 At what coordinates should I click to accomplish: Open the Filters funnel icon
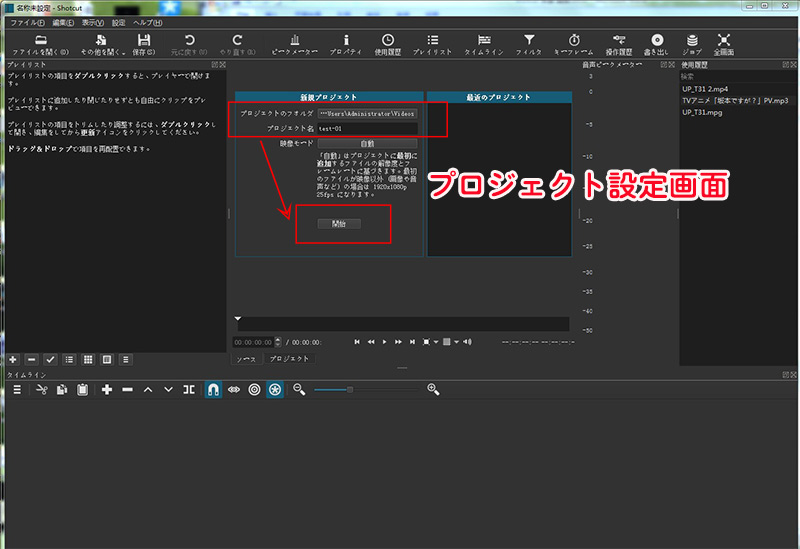point(529,45)
